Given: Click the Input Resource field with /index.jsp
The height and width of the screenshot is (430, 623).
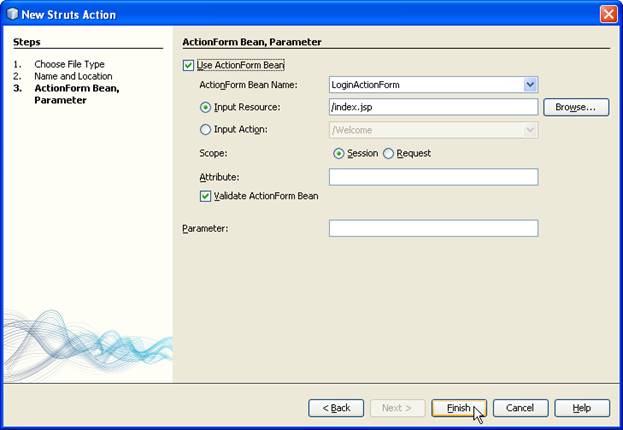Looking at the screenshot, I should pos(433,107).
